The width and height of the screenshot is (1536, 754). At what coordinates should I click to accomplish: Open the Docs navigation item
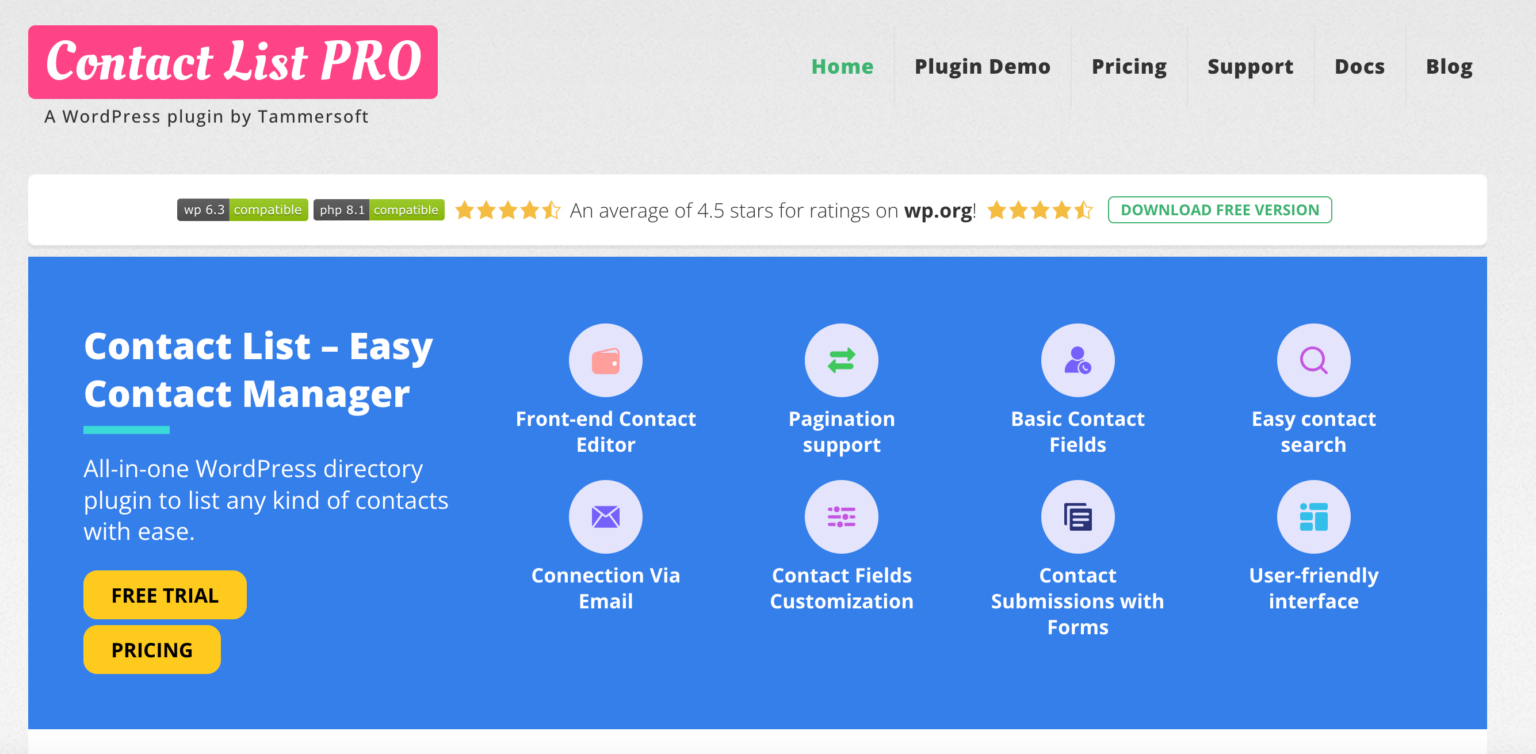1359,67
